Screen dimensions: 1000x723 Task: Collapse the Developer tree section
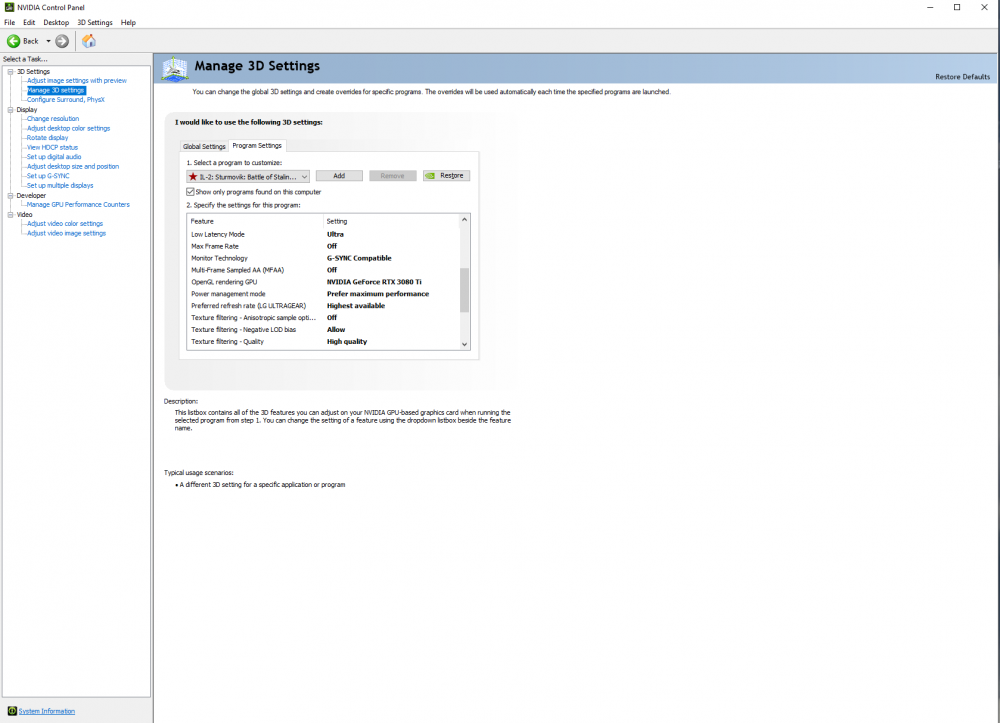(10, 195)
